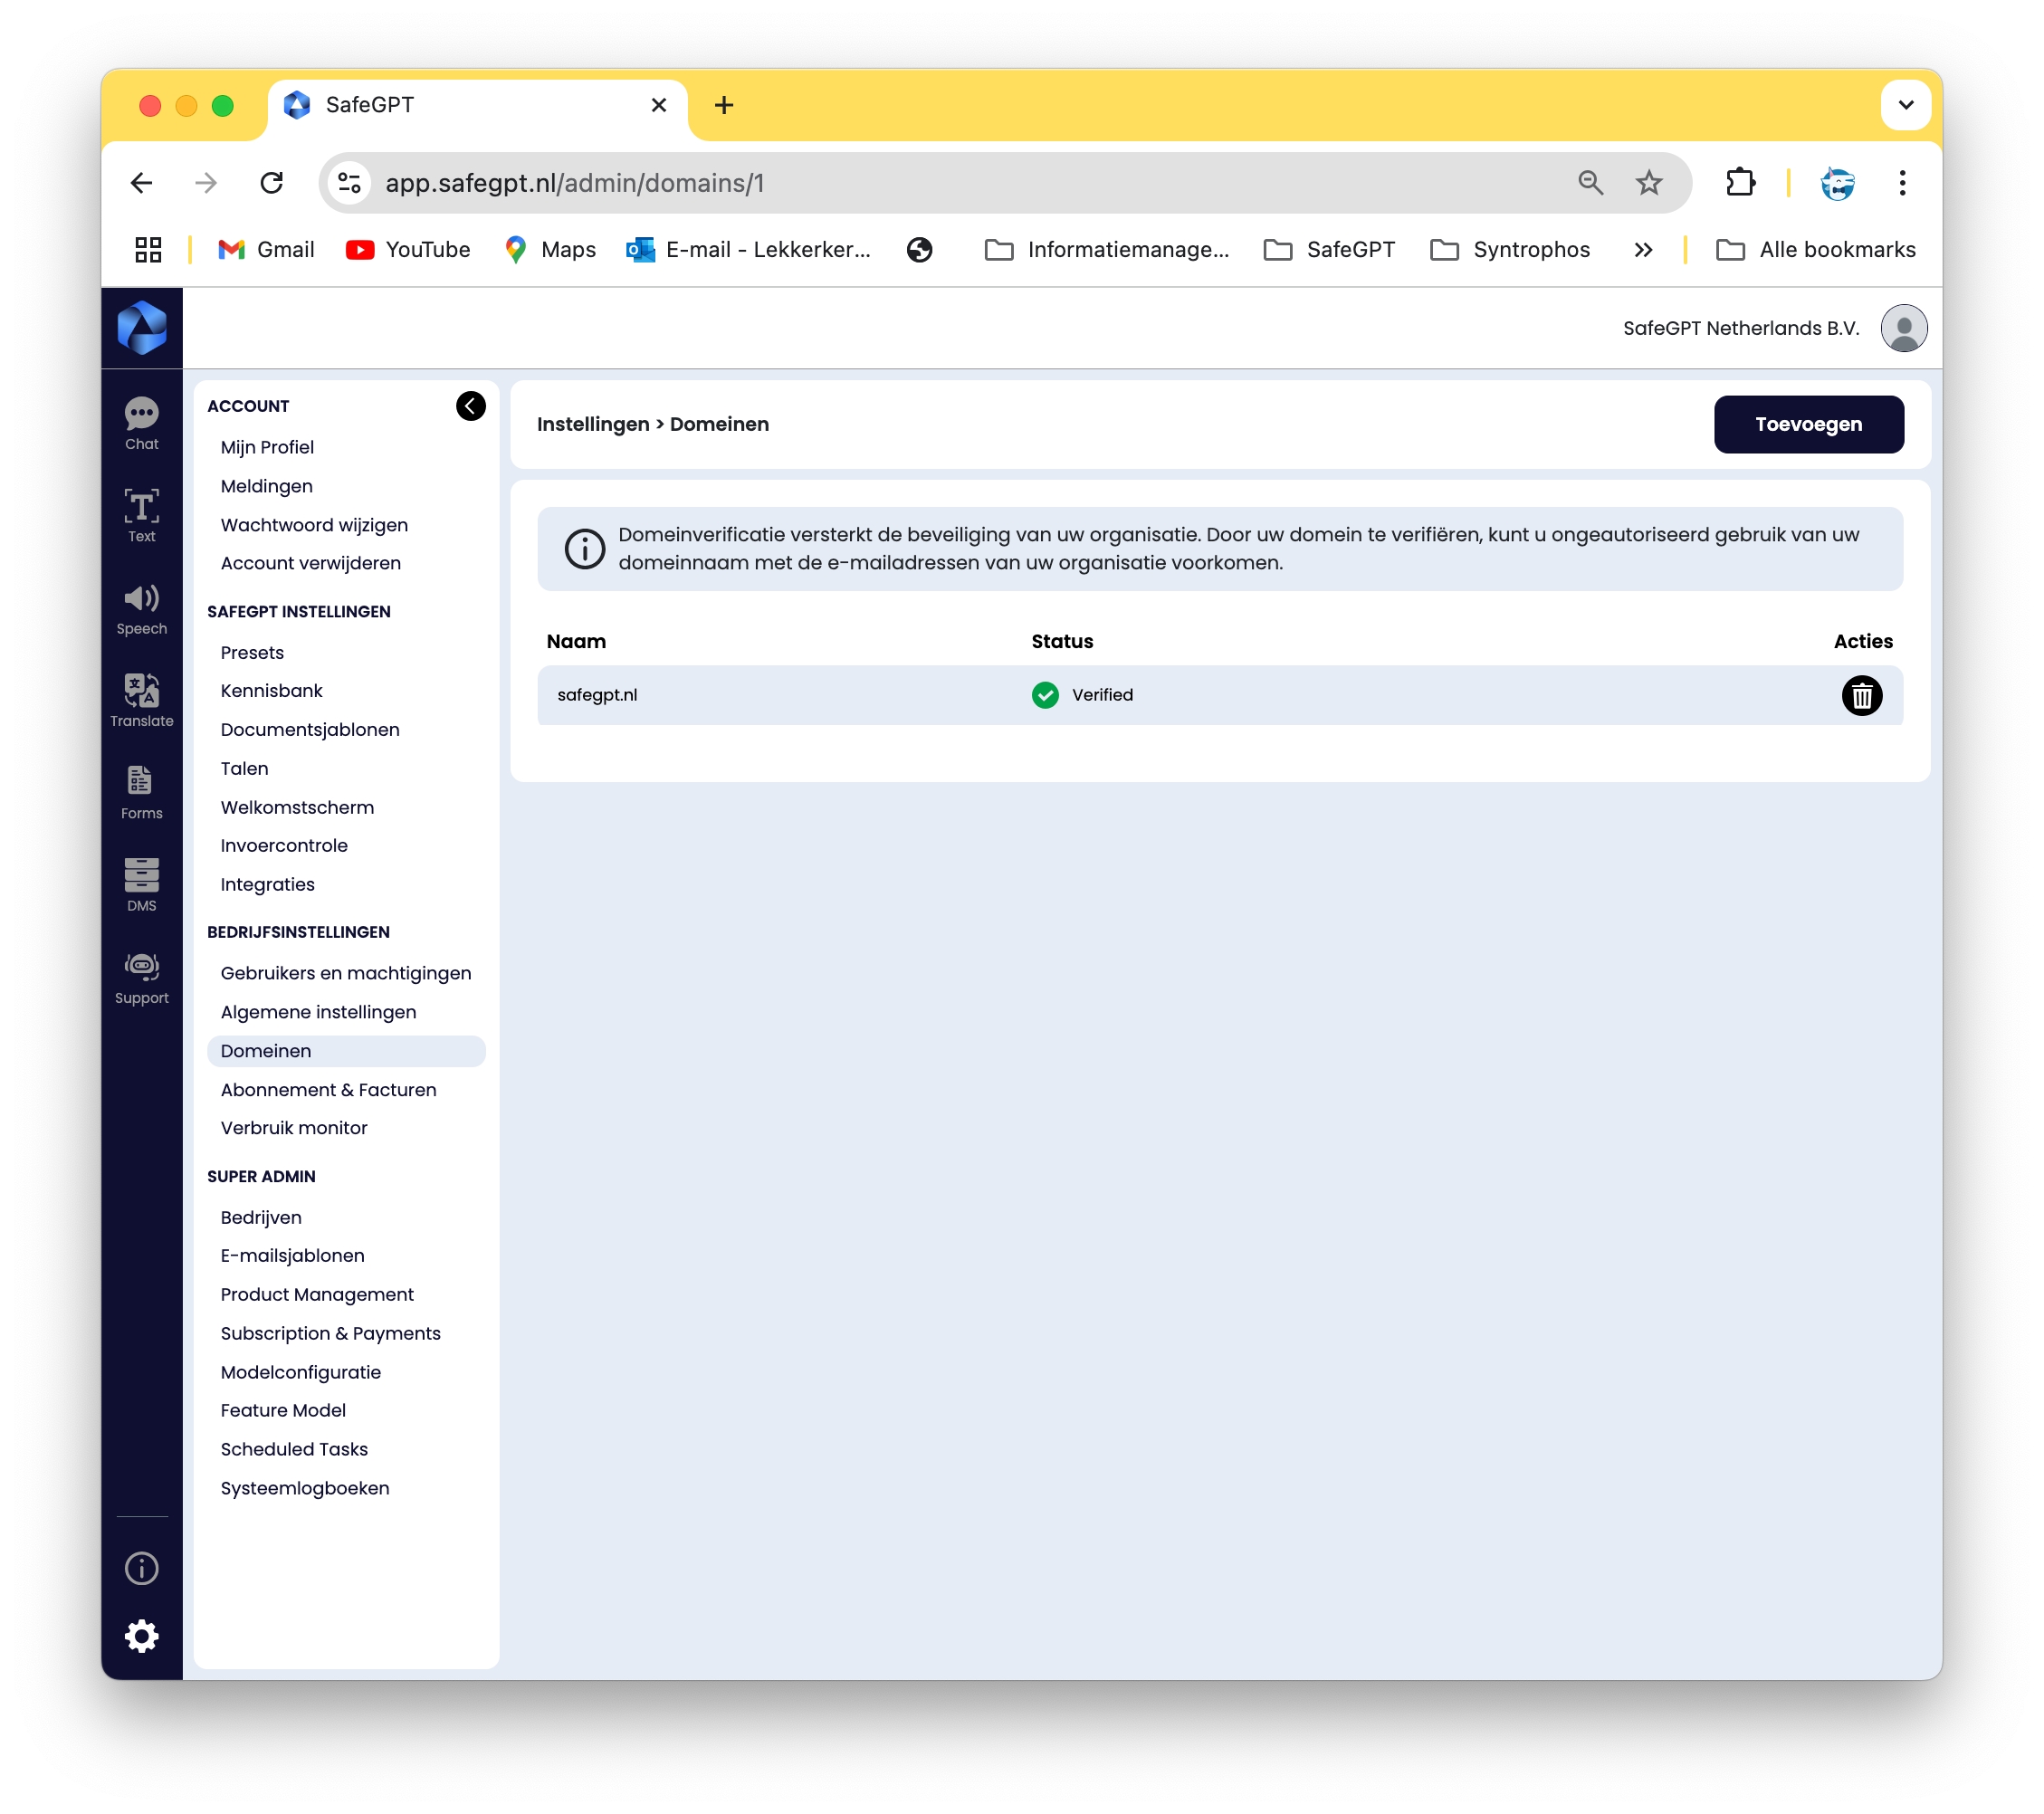
Task: Click the info icon in dark sidebar
Action: [x=141, y=1568]
